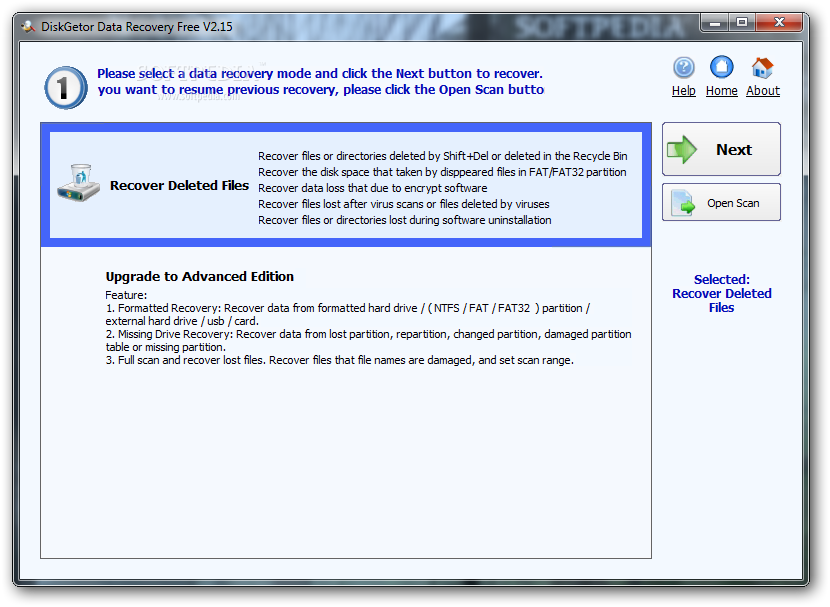The width and height of the screenshot is (830, 607).
Task: Minimize the DiskGetor window
Action: (715, 23)
